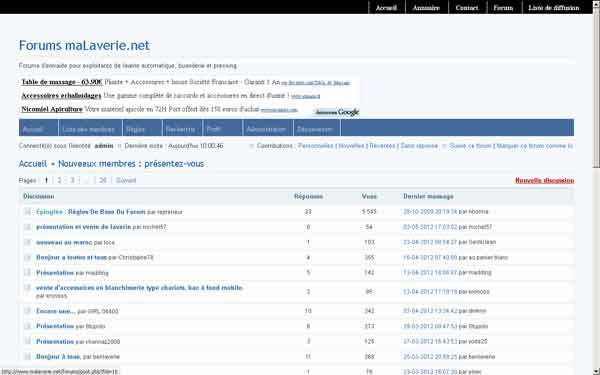Start a Nouvelle discussion
The image size is (600, 375).
point(545,181)
